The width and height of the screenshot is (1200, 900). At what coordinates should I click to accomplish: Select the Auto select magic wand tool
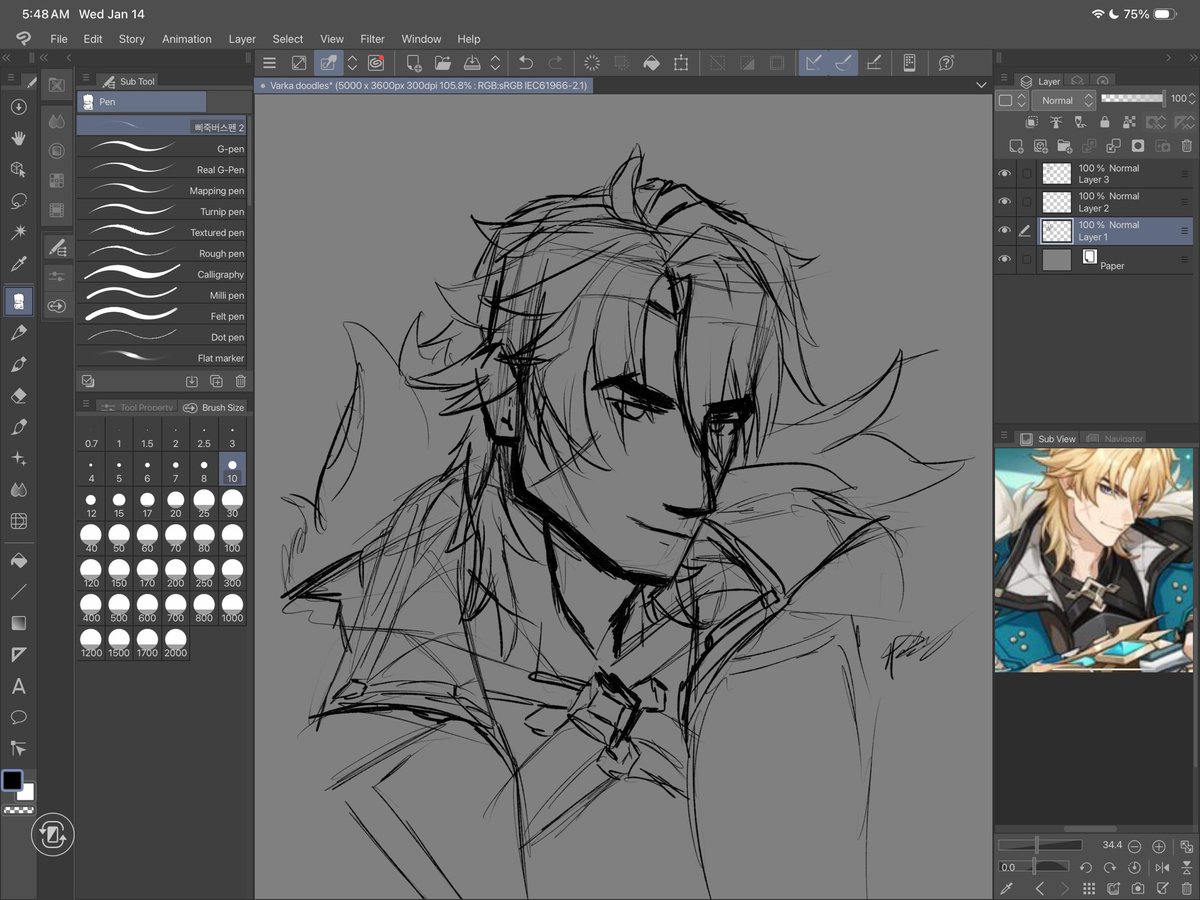(18, 232)
